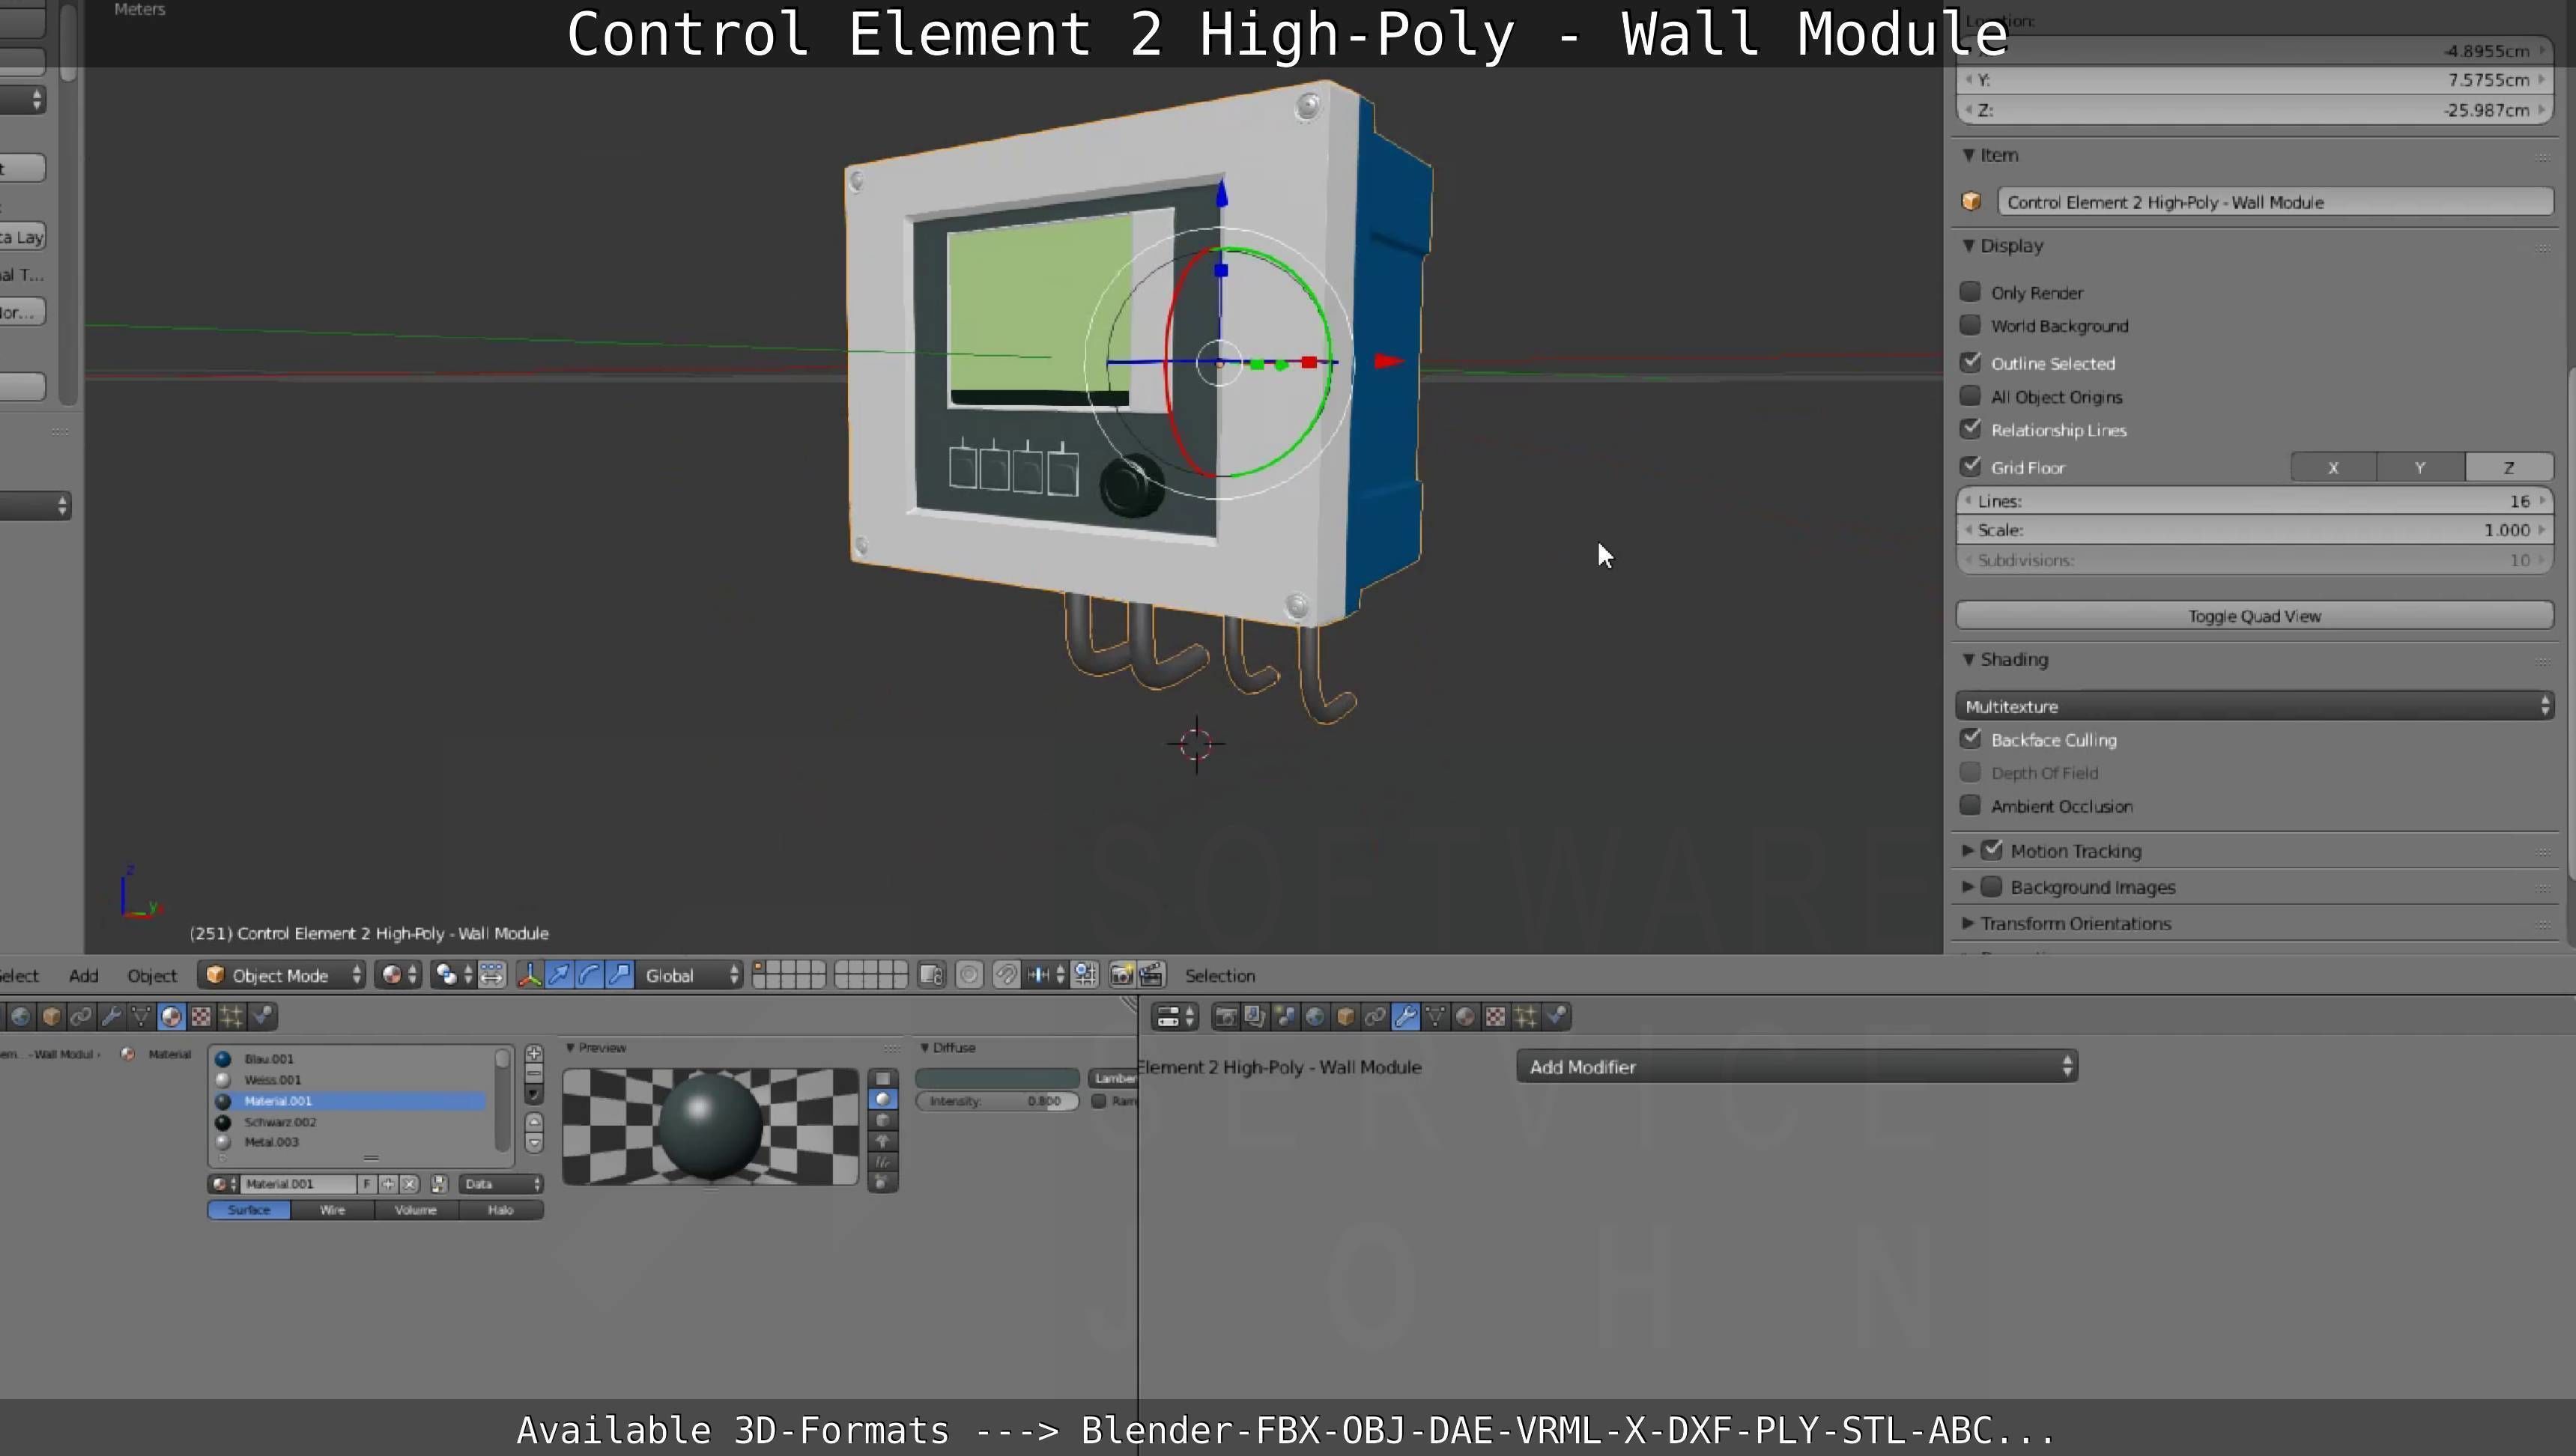Open Particles tab in right properties editor
The image size is (2576, 1456).
point(1526,1017)
